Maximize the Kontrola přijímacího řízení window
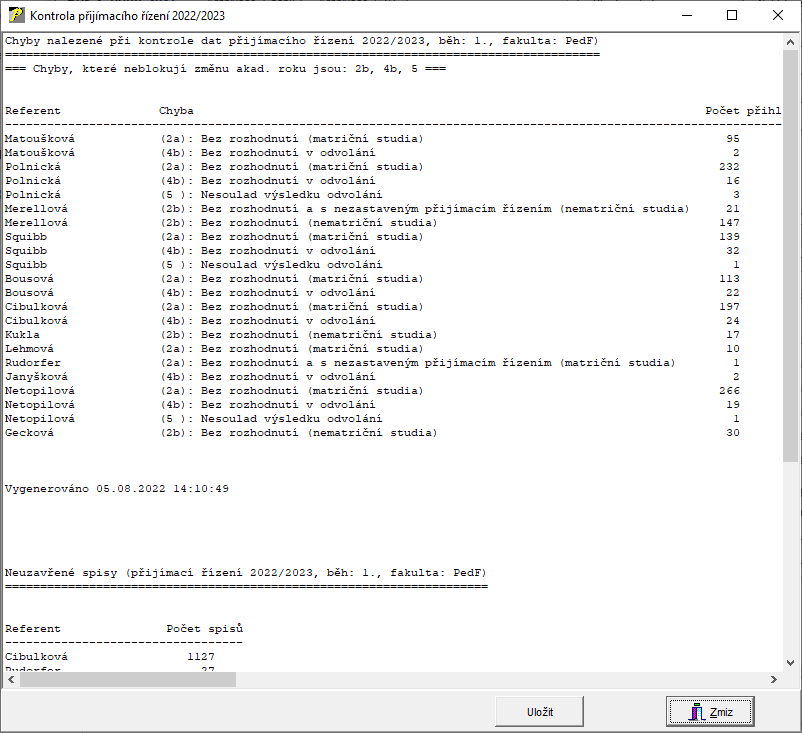This screenshot has height=733, width=802. (x=732, y=16)
